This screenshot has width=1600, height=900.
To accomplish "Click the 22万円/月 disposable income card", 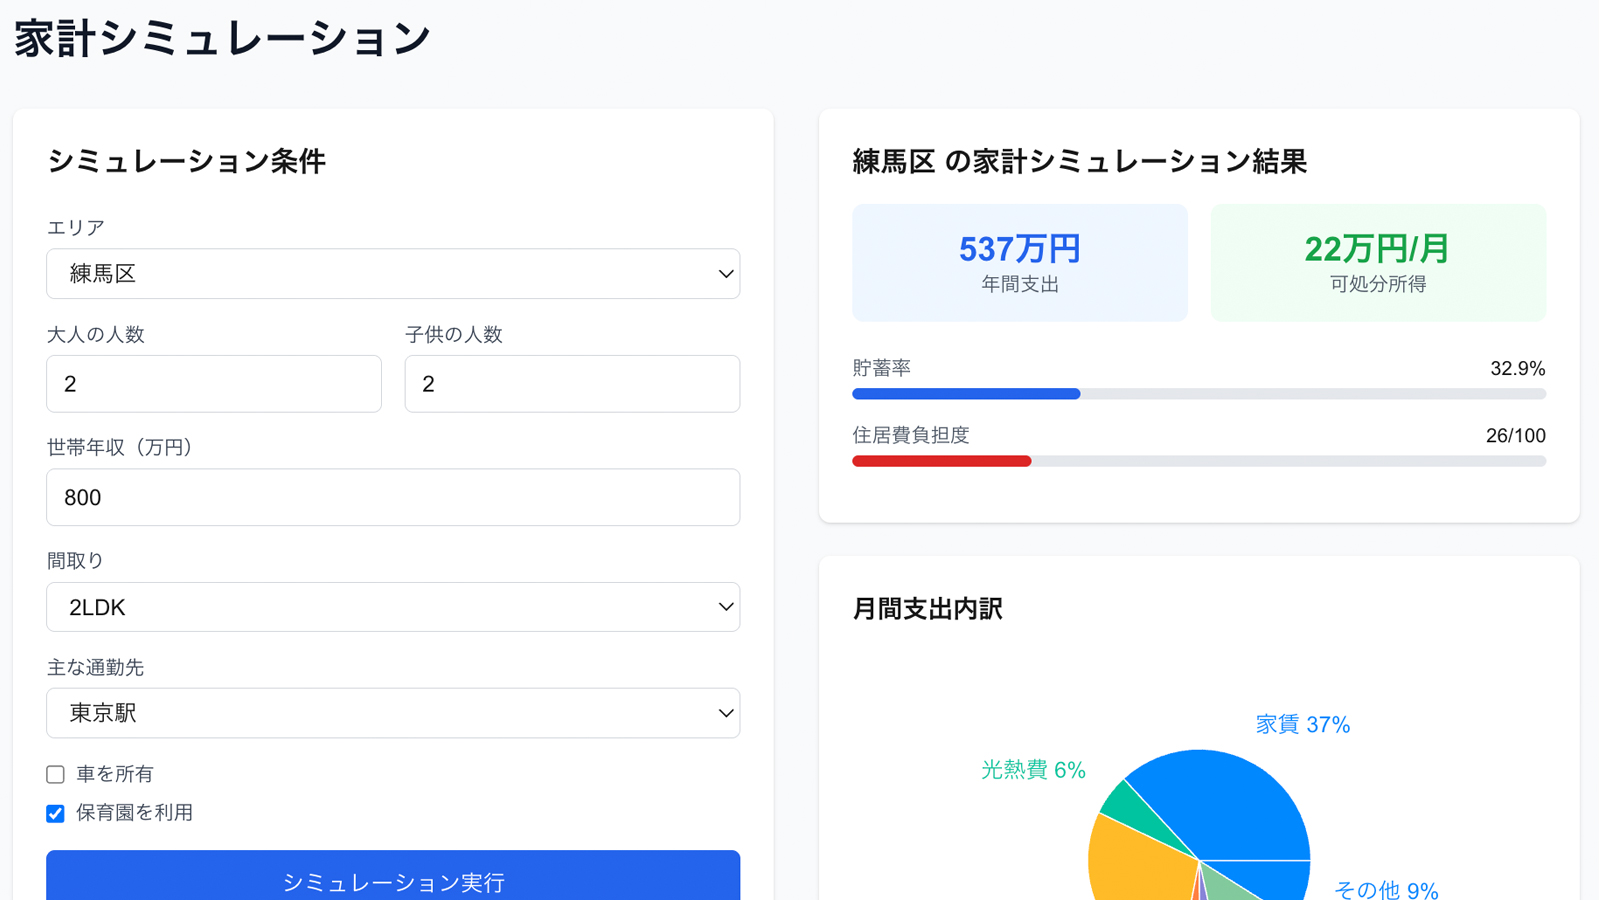I will (x=1378, y=263).
